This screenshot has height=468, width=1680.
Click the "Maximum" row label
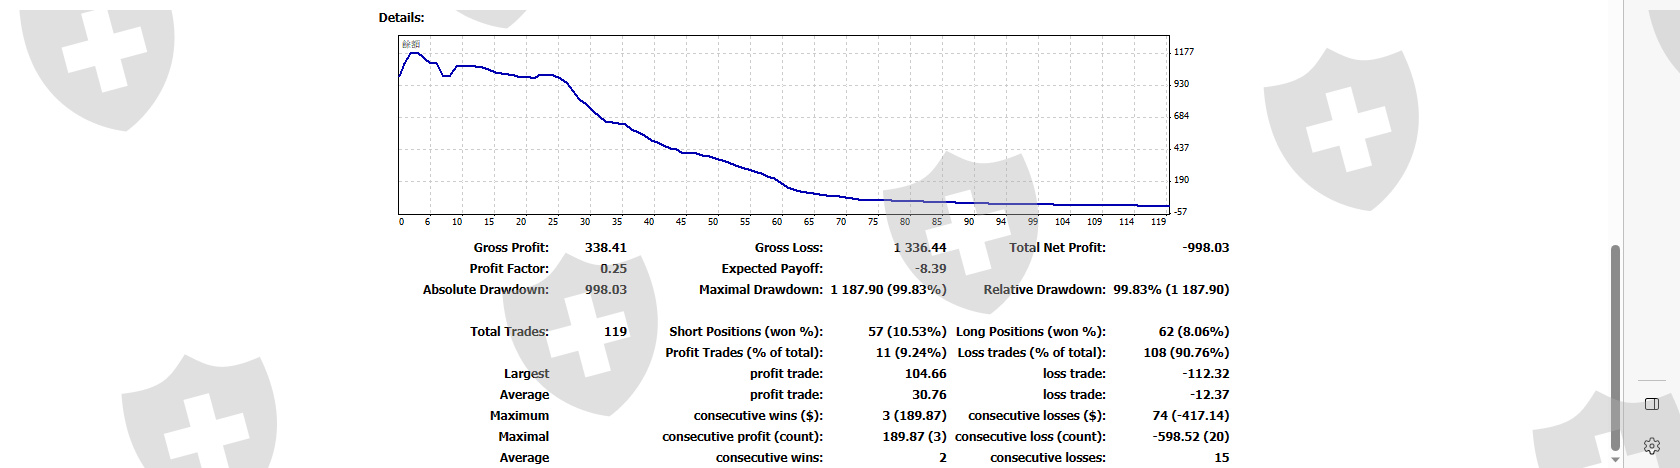(519, 416)
